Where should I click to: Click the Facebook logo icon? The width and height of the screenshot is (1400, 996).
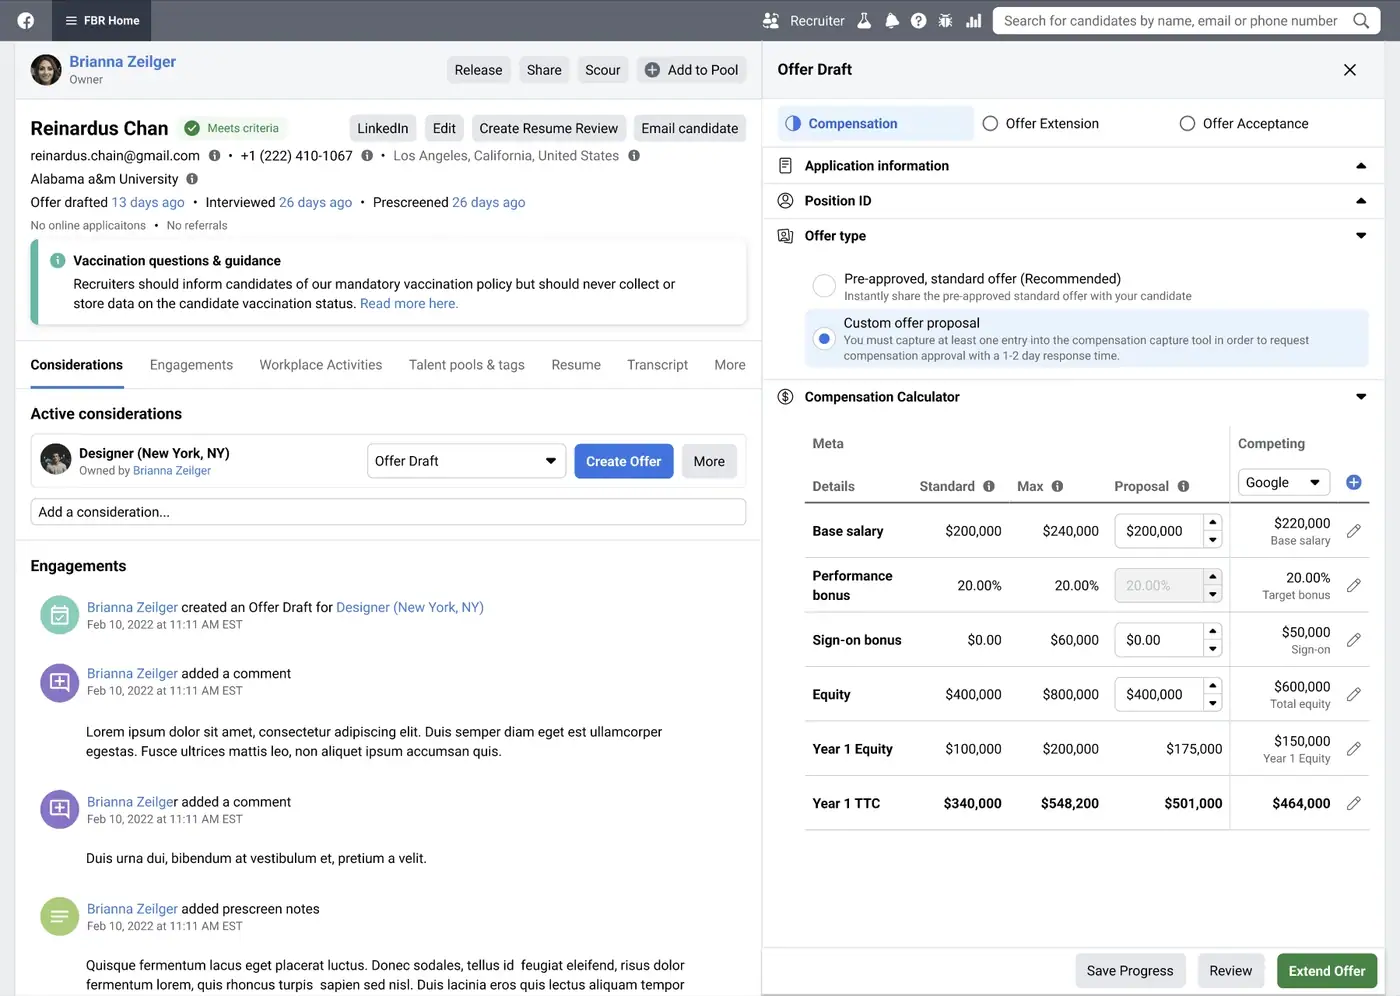click(26, 20)
